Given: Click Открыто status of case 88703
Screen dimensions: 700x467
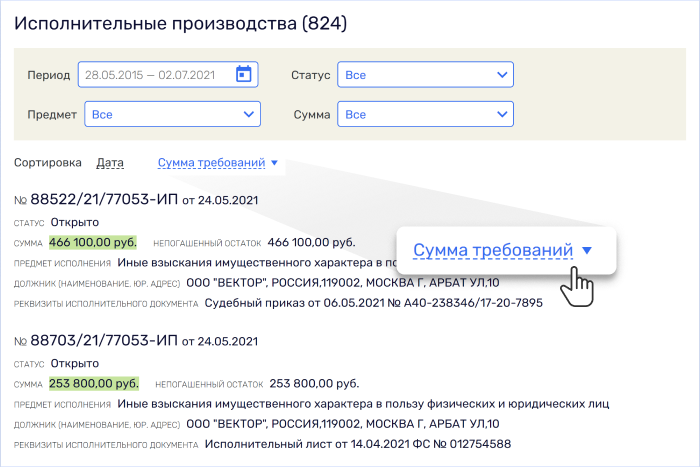Looking at the screenshot, I should click(x=75, y=363).
